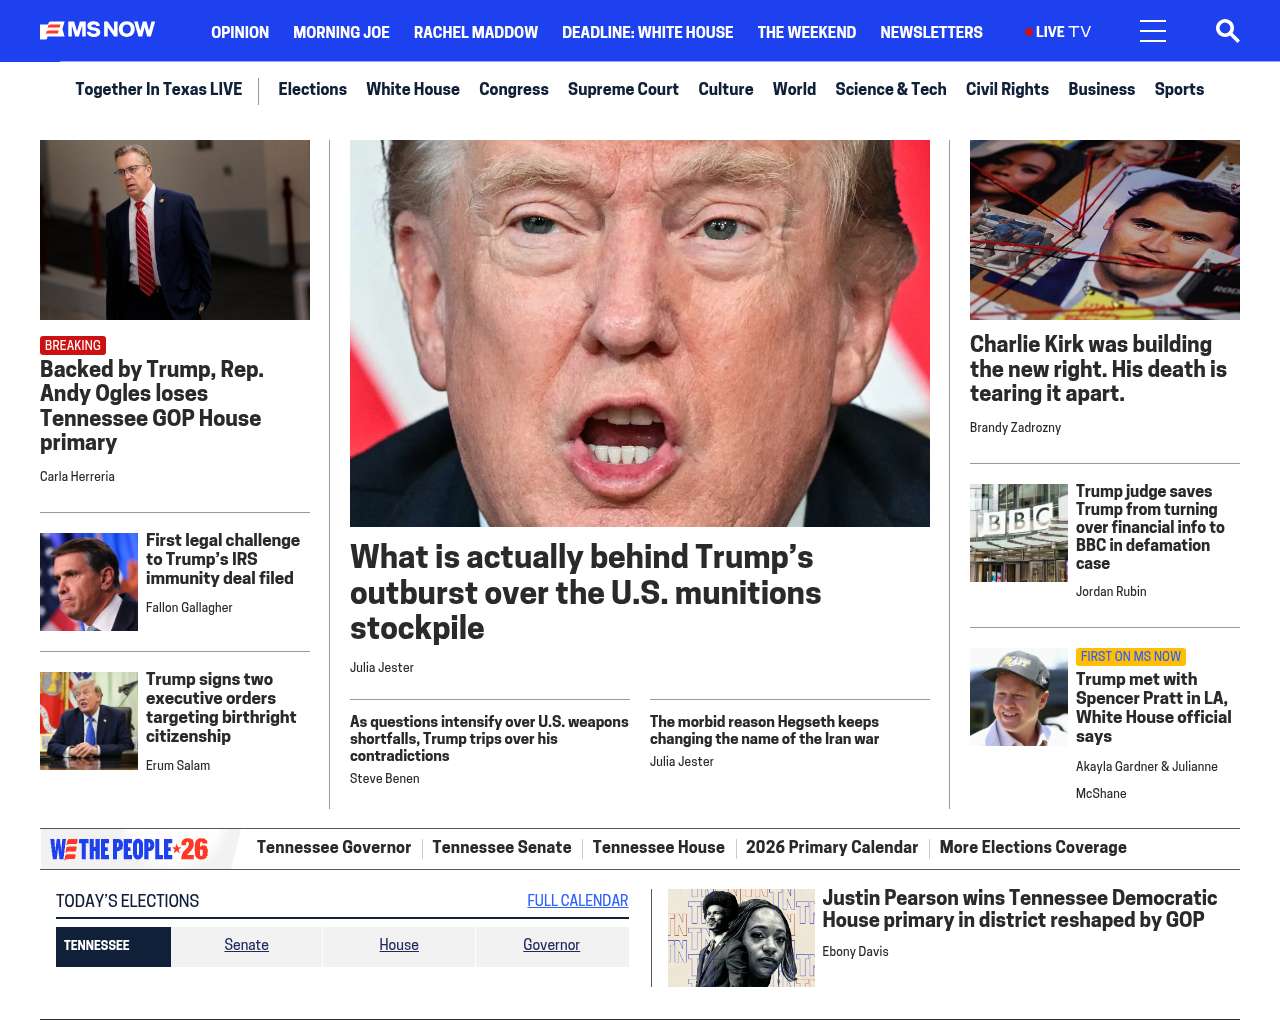The image size is (1280, 1024).
Task: Go to Business section
Action: click(1101, 89)
